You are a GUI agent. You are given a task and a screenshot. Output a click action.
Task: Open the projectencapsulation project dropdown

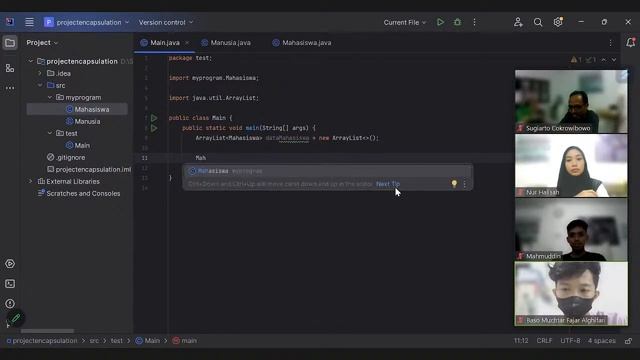(87, 22)
